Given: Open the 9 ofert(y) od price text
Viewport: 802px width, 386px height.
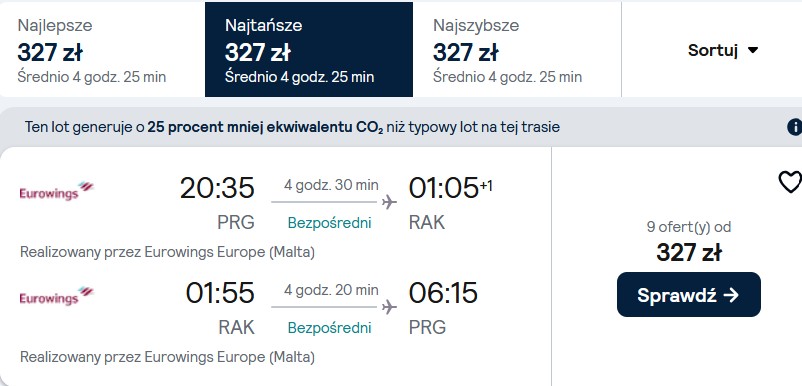Looking at the screenshot, I should click(689, 226).
